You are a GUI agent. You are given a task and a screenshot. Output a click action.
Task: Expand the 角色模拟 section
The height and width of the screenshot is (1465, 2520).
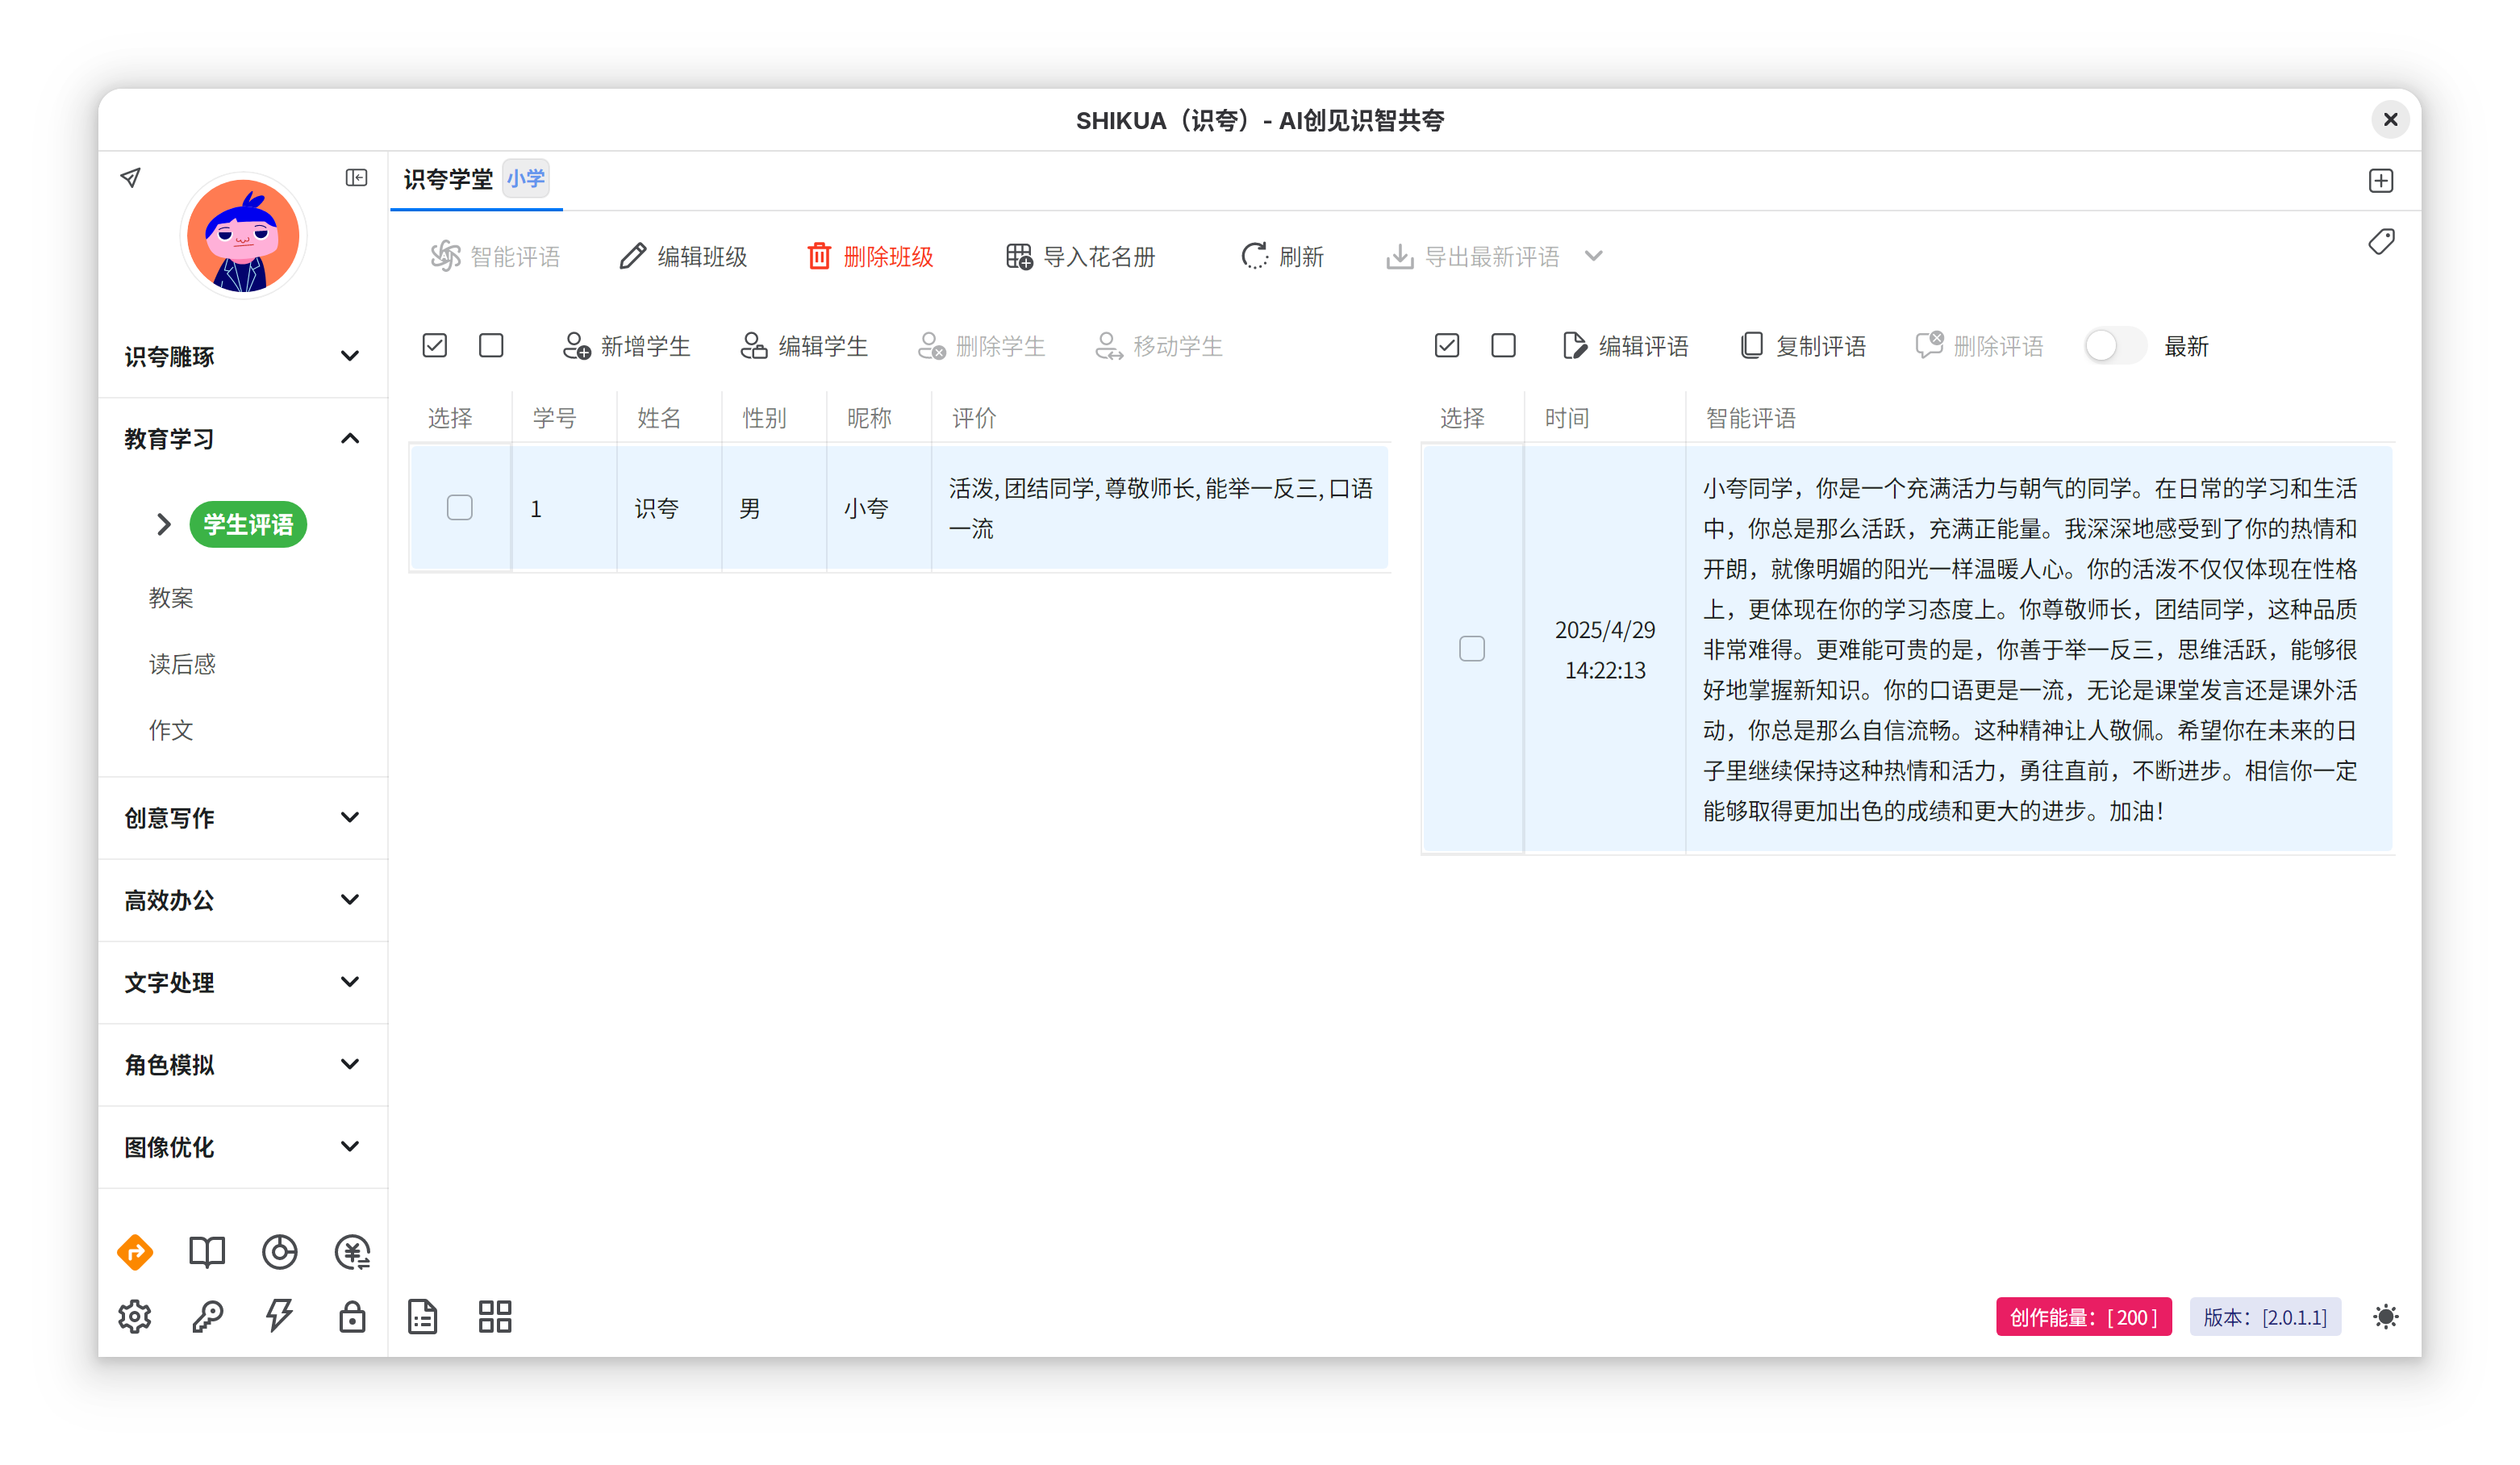pyautogui.click(x=242, y=1065)
